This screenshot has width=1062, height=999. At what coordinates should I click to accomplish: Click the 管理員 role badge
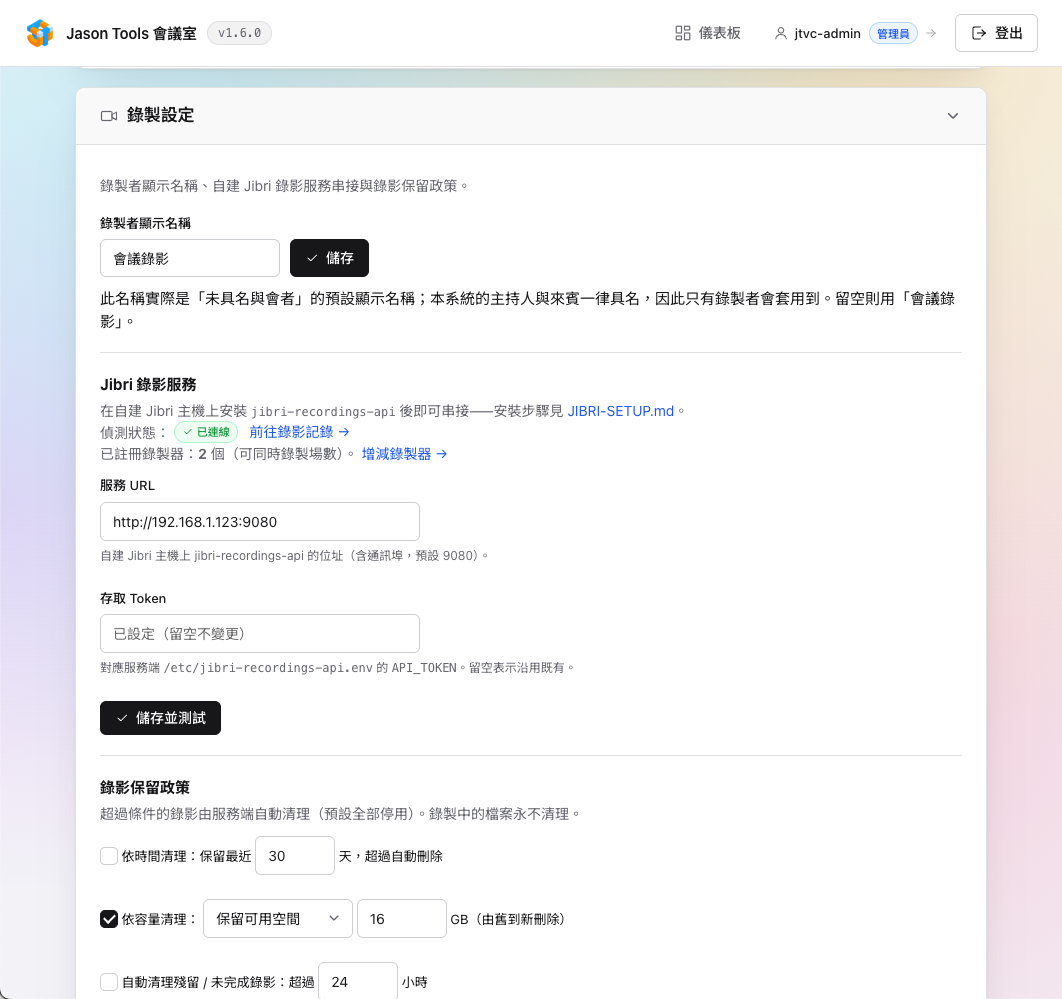tap(893, 33)
